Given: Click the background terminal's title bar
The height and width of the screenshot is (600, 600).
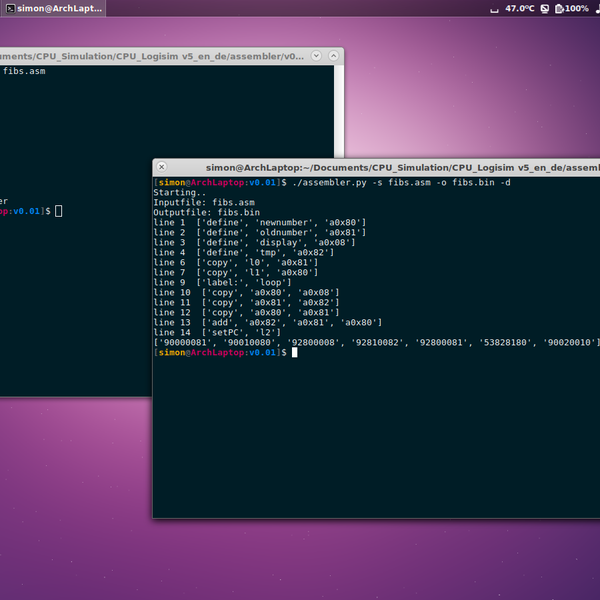Looking at the screenshot, I should pyautogui.click(x=150, y=57).
